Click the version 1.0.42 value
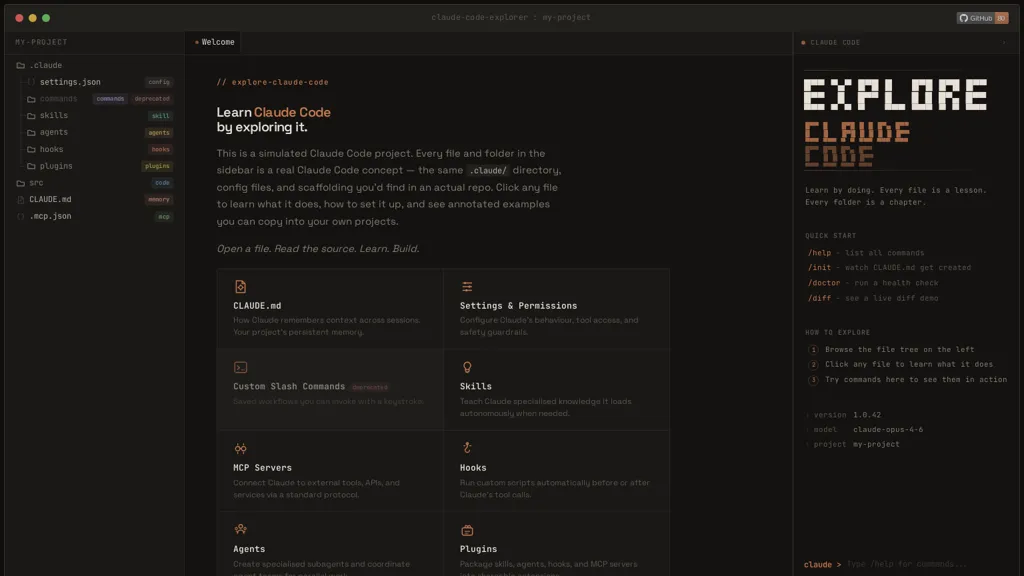 tap(867, 415)
